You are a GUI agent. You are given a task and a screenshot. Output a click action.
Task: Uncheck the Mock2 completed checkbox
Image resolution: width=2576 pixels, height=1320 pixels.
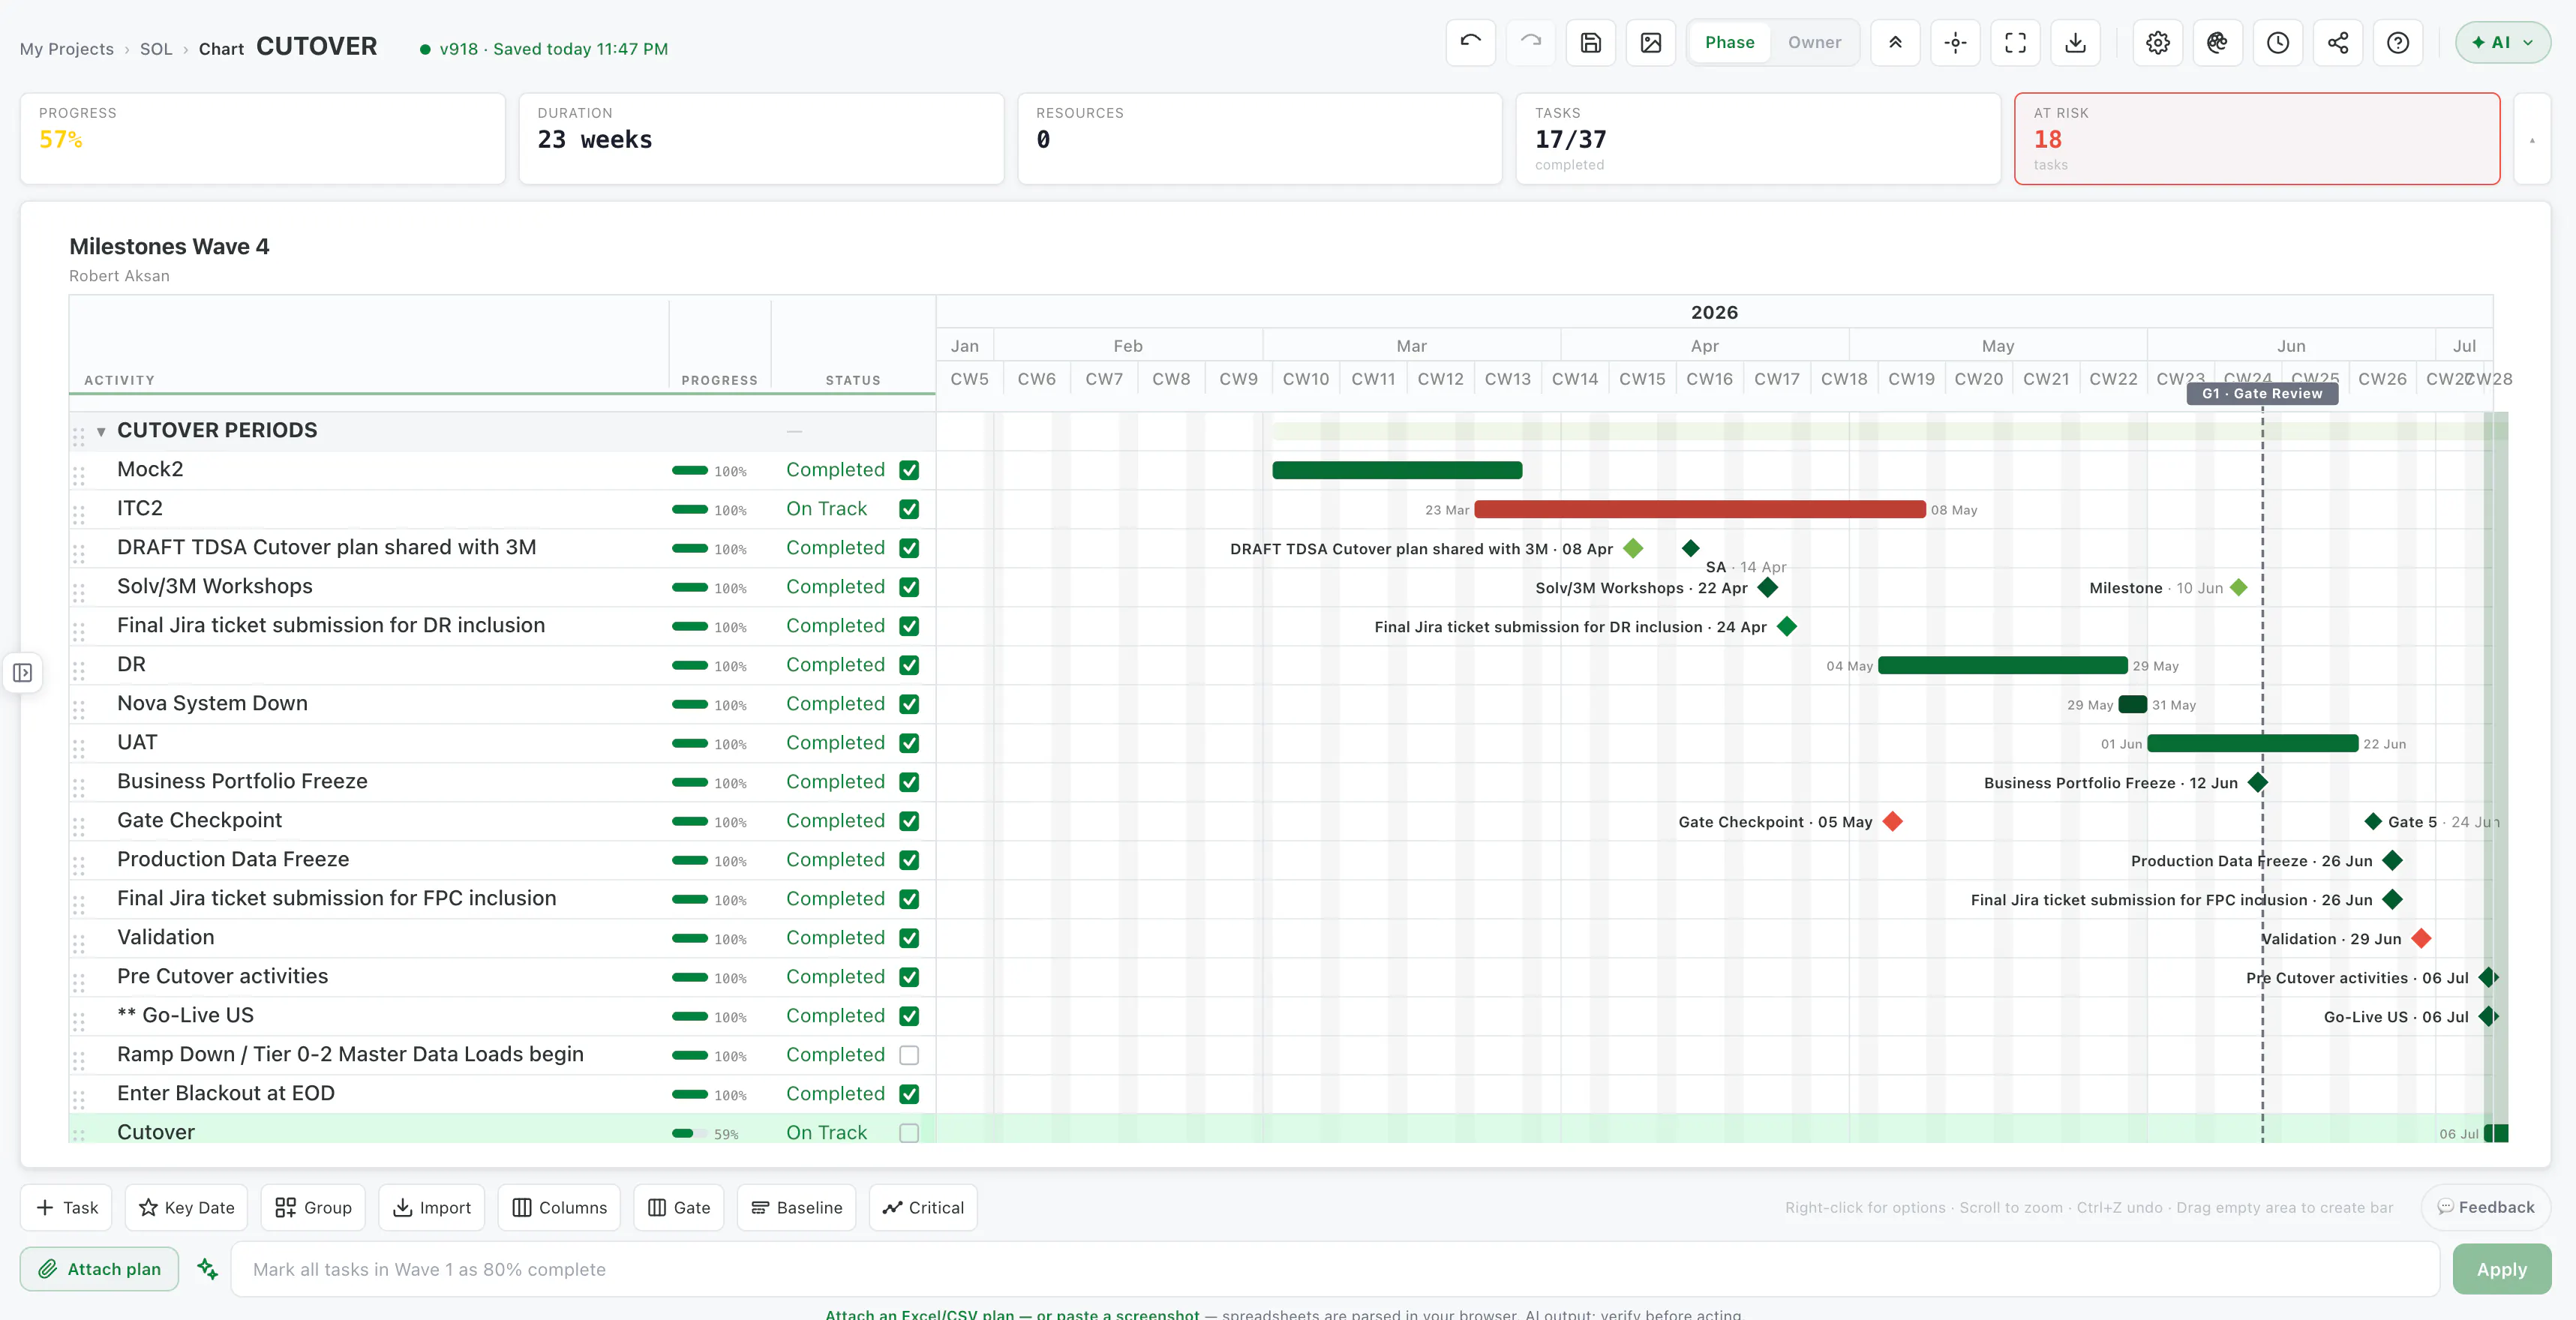pos(908,470)
